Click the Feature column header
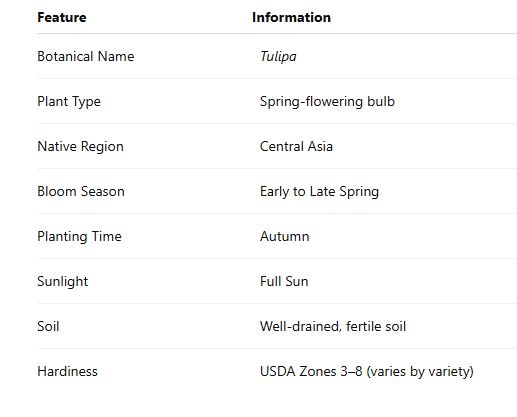The height and width of the screenshot is (417, 517). tap(62, 17)
